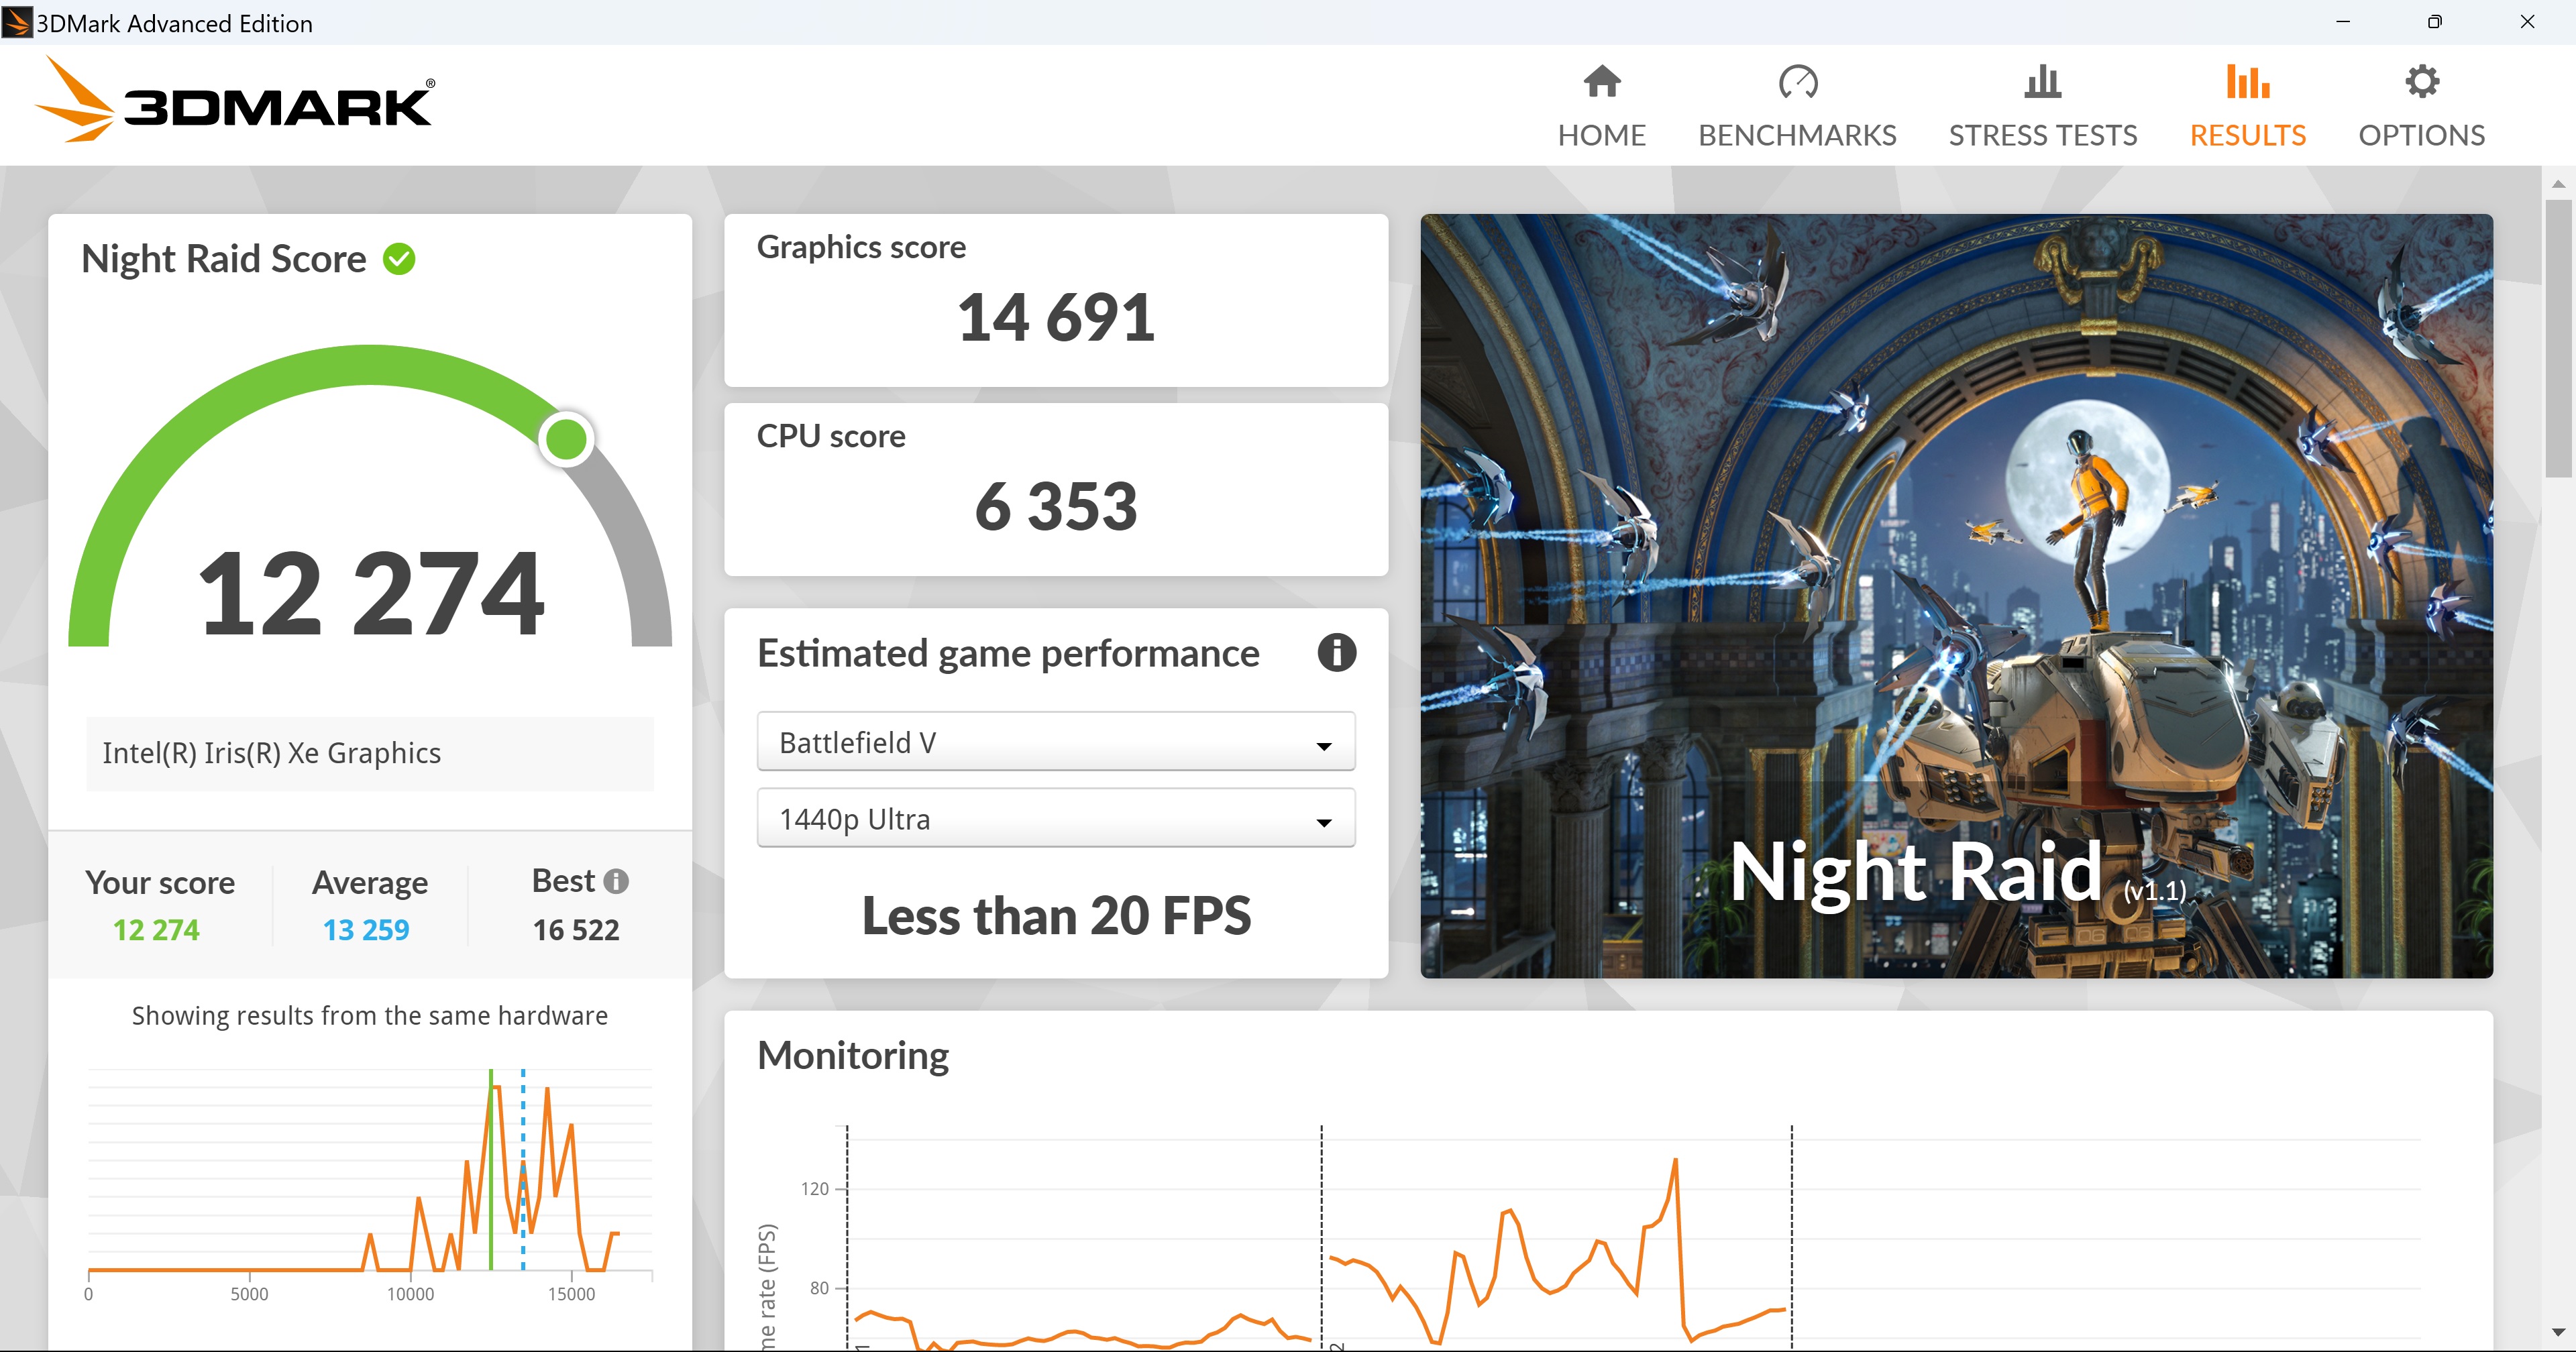Click the score gauge green knob
Screen dimensions: 2576x1352
(567, 439)
